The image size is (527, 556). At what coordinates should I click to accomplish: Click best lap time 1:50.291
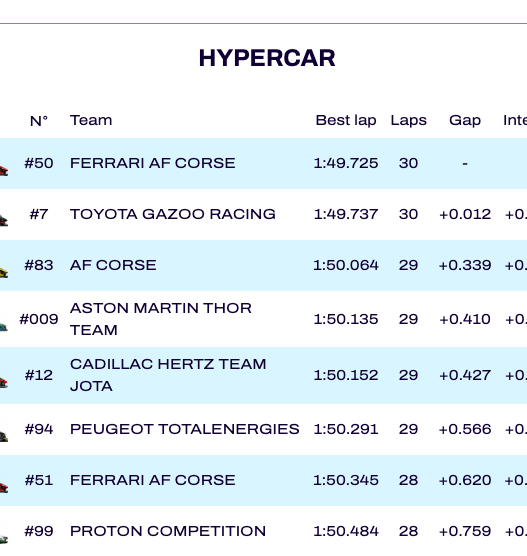pyautogui.click(x=346, y=429)
